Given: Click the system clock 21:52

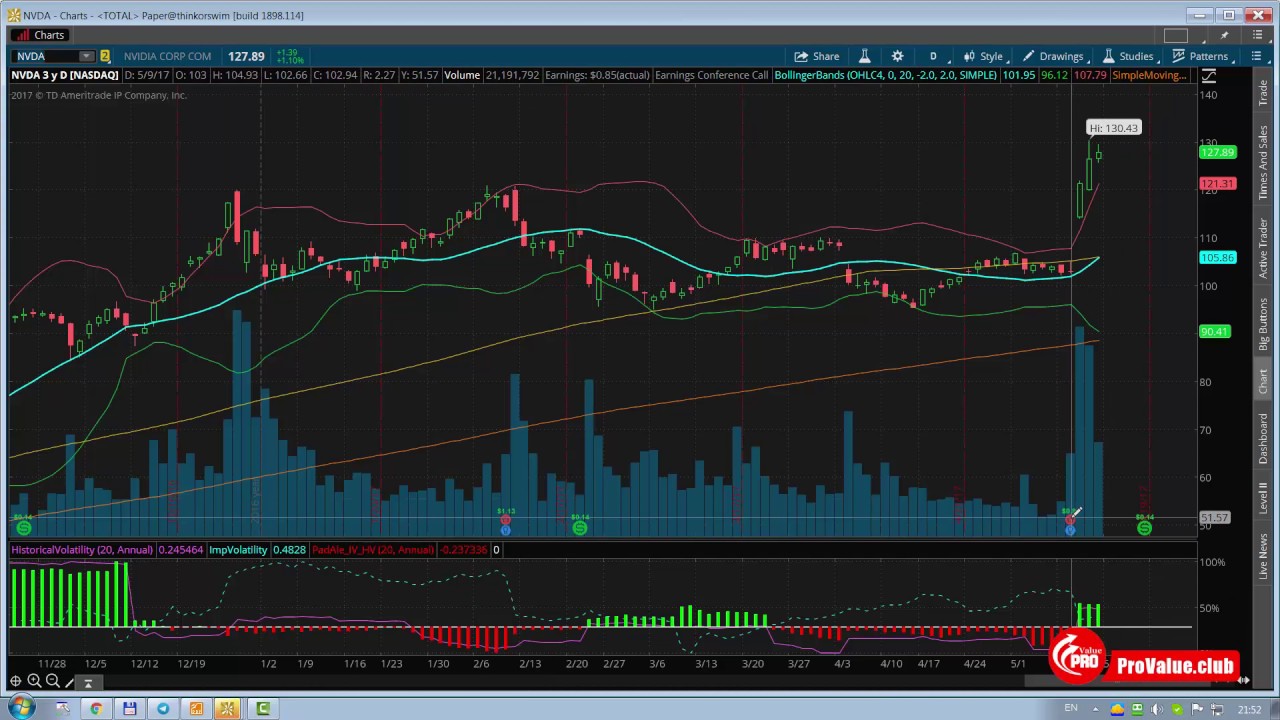Looking at the screenshot, I should (x=1249, y=709).
